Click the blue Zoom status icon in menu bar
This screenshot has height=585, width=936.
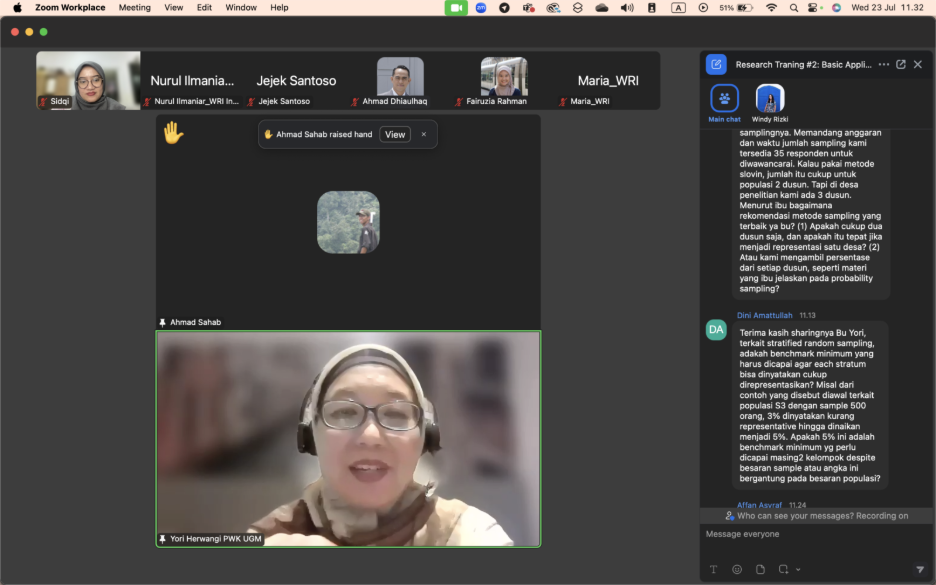(x=481, y=8)
